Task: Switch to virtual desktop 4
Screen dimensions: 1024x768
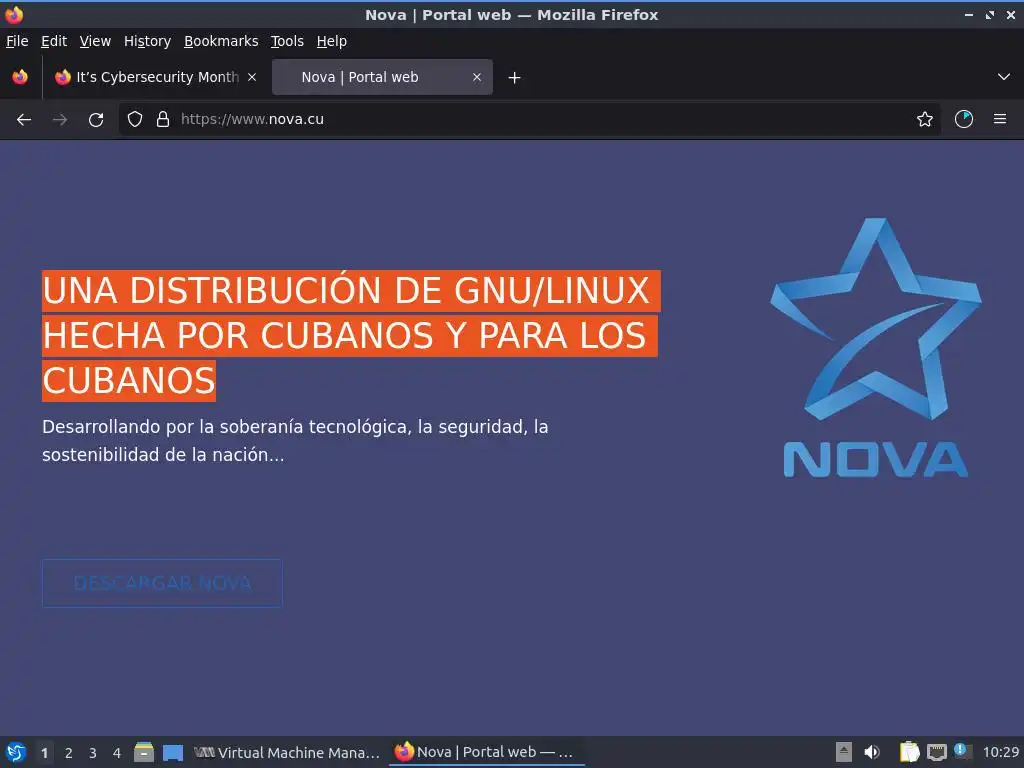Action: tap(117, 753)
